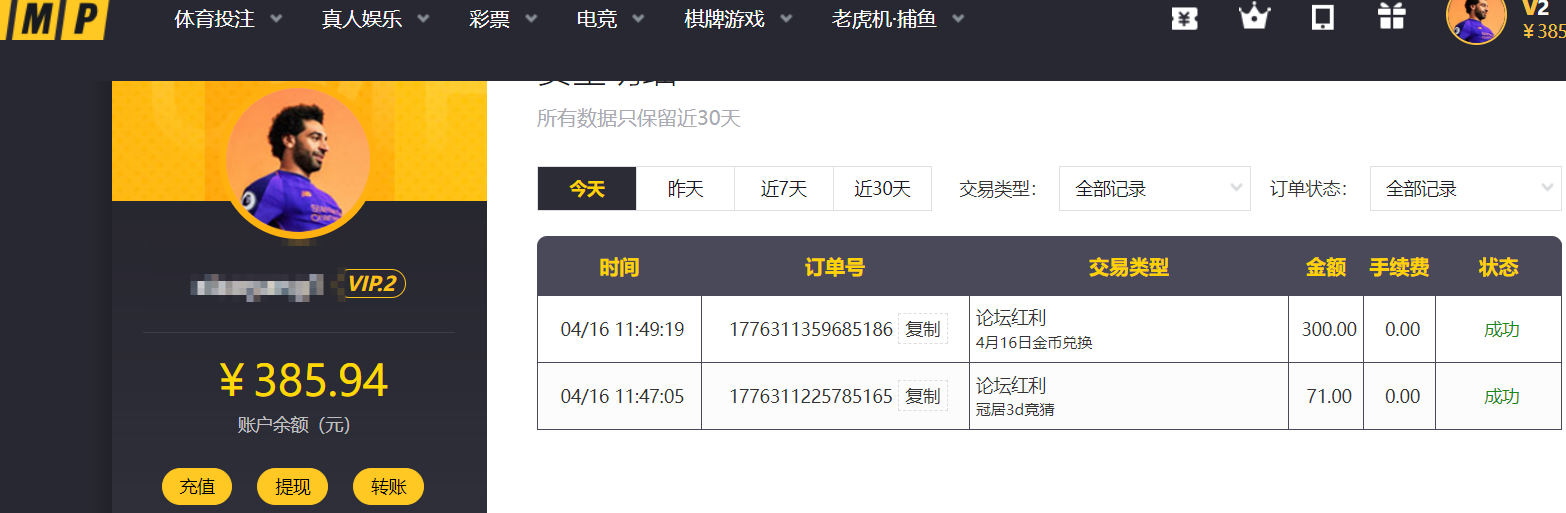Click the 所有数据只保留近30天 notice

639,118
